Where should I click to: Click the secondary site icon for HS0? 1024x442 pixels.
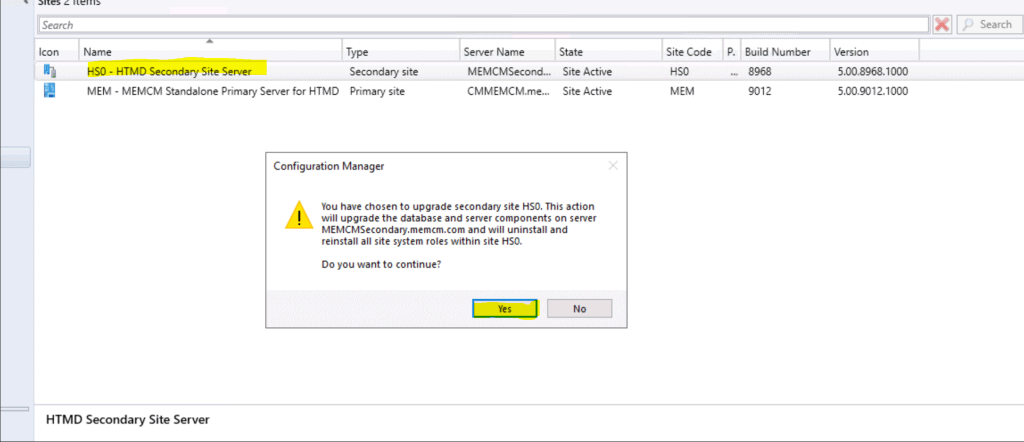pyautogui.click(x=50, y=71)
